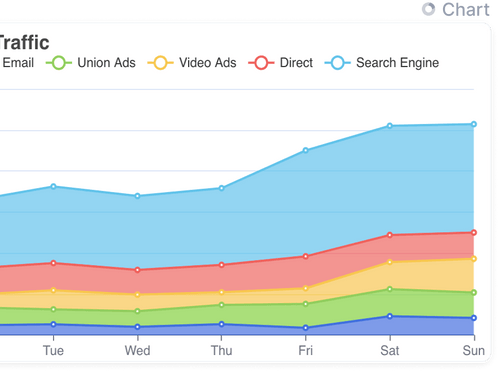This screenshot has width=500, height=373.
Task: Click the green Union Ads legend marker
Action: click(59, 63)
